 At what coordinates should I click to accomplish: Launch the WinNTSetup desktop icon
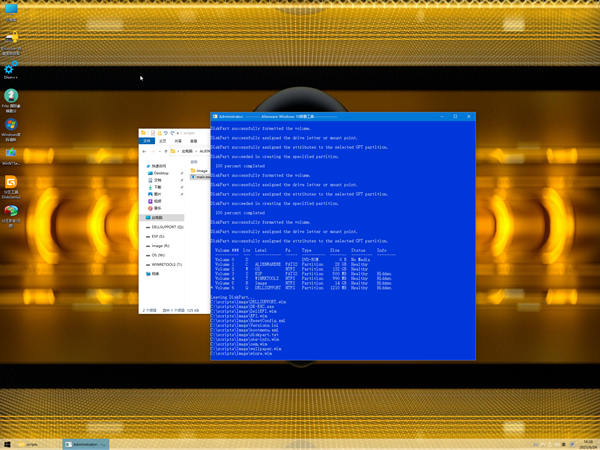pos(11,156)
